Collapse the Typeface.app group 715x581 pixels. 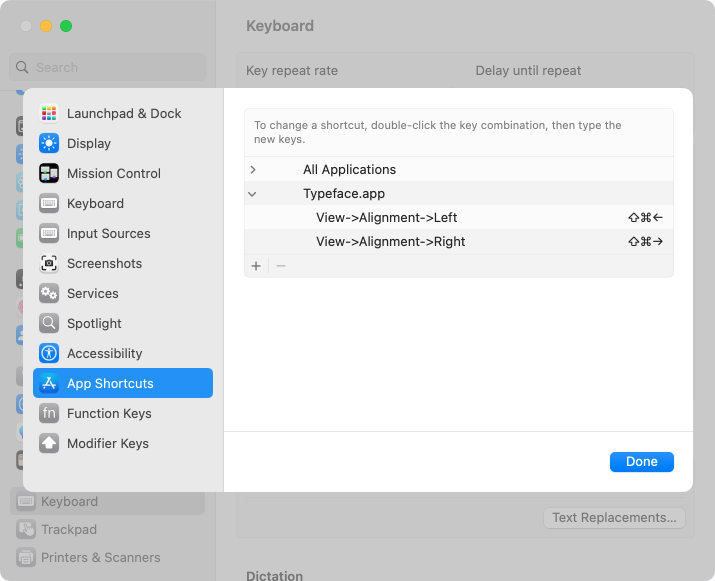click(252, 194)
